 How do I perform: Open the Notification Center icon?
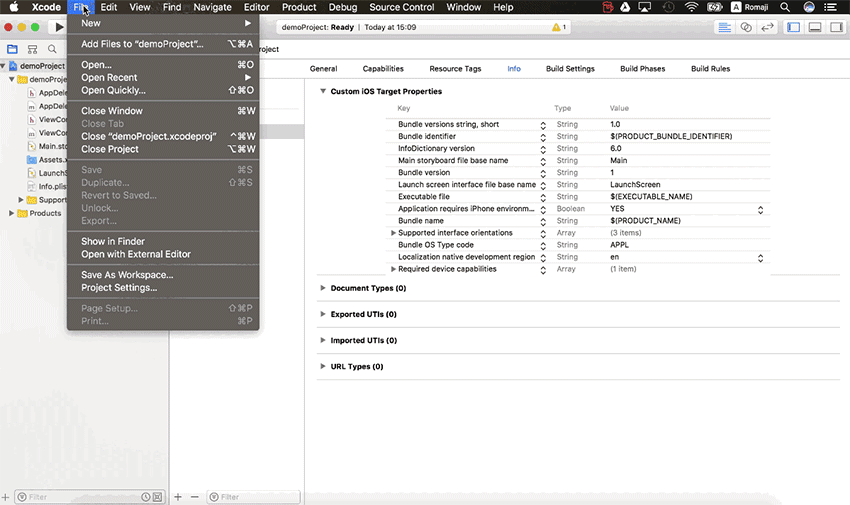click(x=830, y=7)
